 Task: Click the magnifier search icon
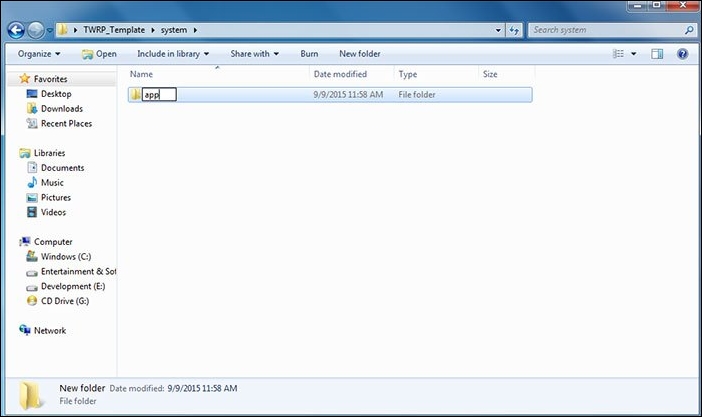pos(689,30)
